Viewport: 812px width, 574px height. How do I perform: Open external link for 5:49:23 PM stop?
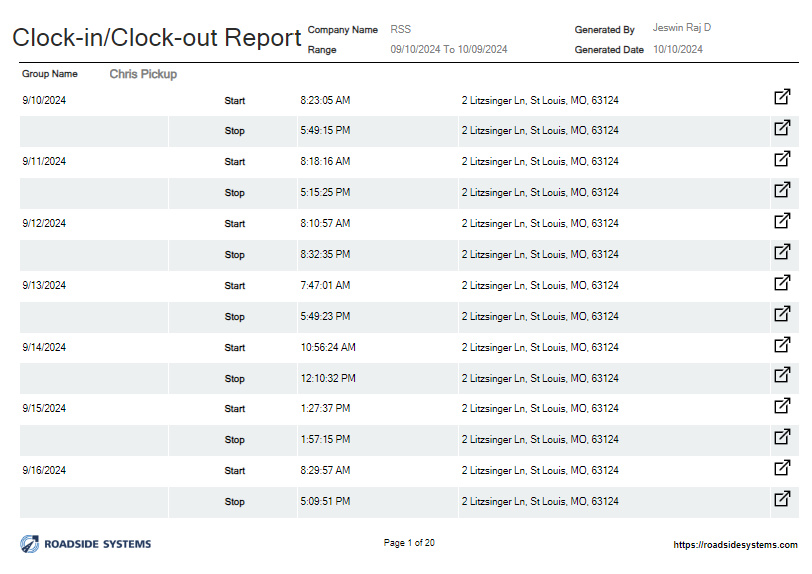(782, 314)
